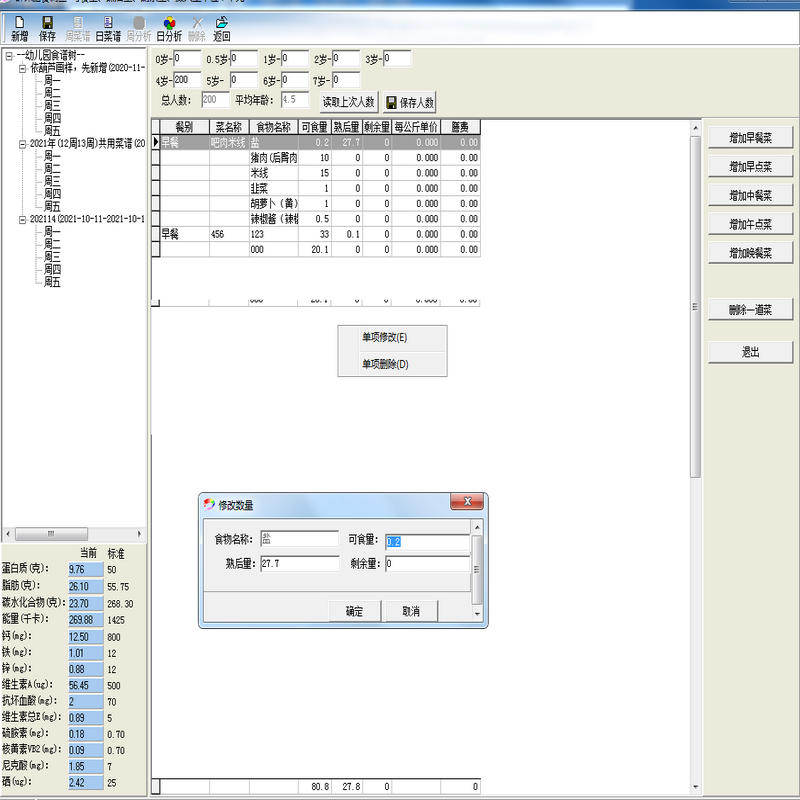Click the 餐别 column header
The height and width of the screenshot is (800, 800).
pyautogui.click(x=185, y=127)
